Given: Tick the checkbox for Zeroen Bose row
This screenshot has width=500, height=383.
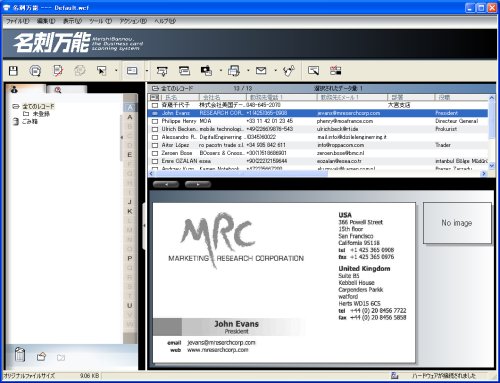Looking at the screenshot, I should coord(155,153).
